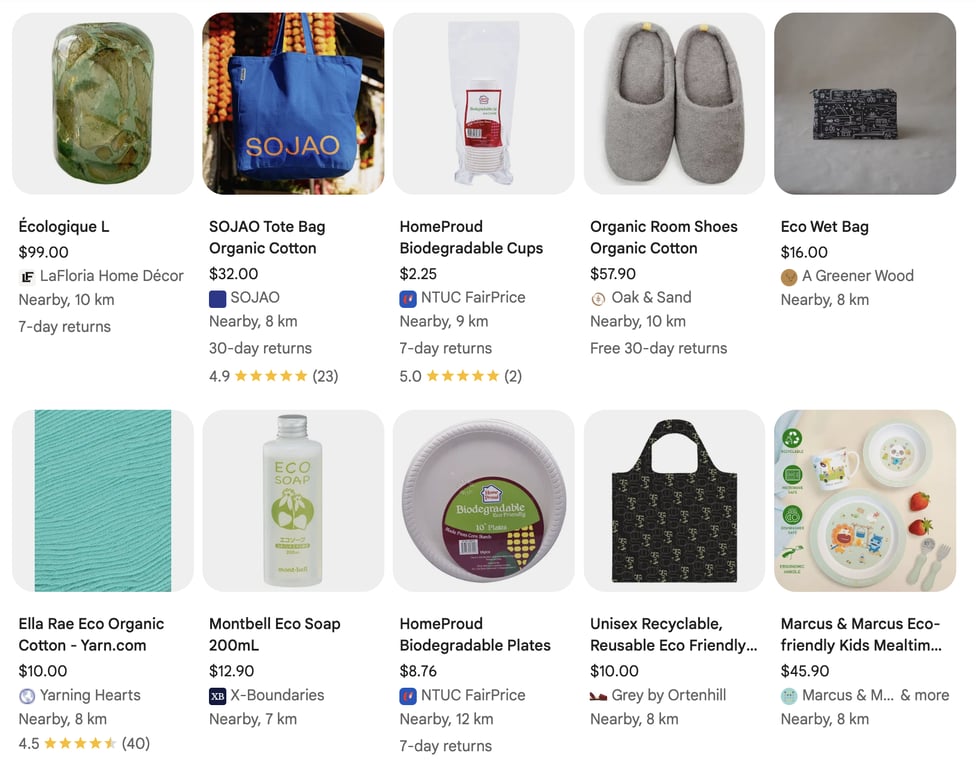This screenshot has height=768, width=976.
Task: Click the Oak & Sand seller icon
Action: click(x=598, y=297)
